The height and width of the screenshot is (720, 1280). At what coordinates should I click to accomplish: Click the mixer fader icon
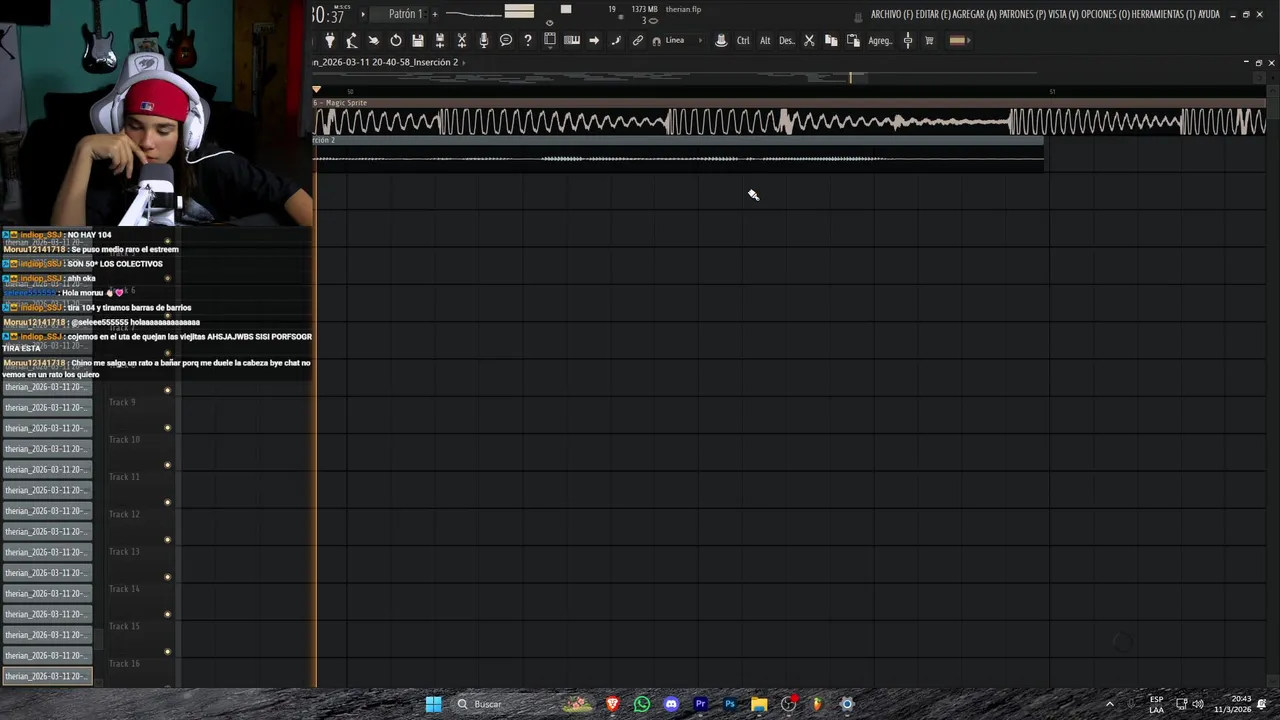point(908,40)
